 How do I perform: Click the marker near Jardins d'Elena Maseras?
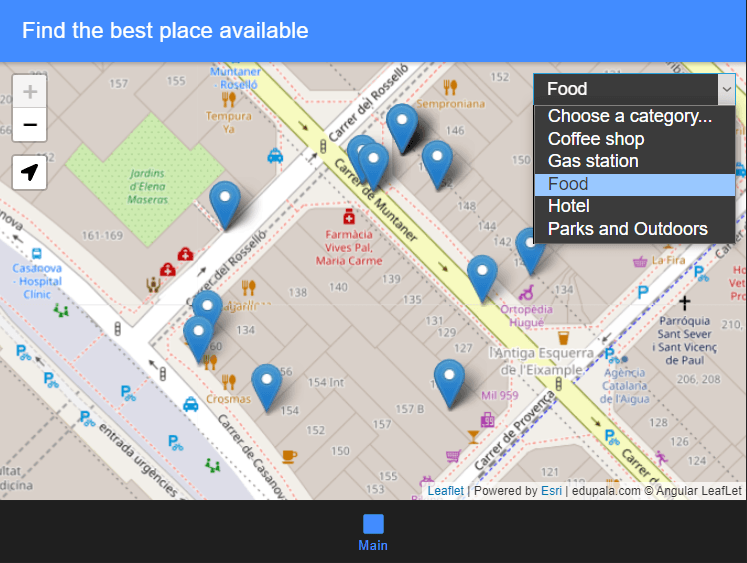tap(225, 204)
